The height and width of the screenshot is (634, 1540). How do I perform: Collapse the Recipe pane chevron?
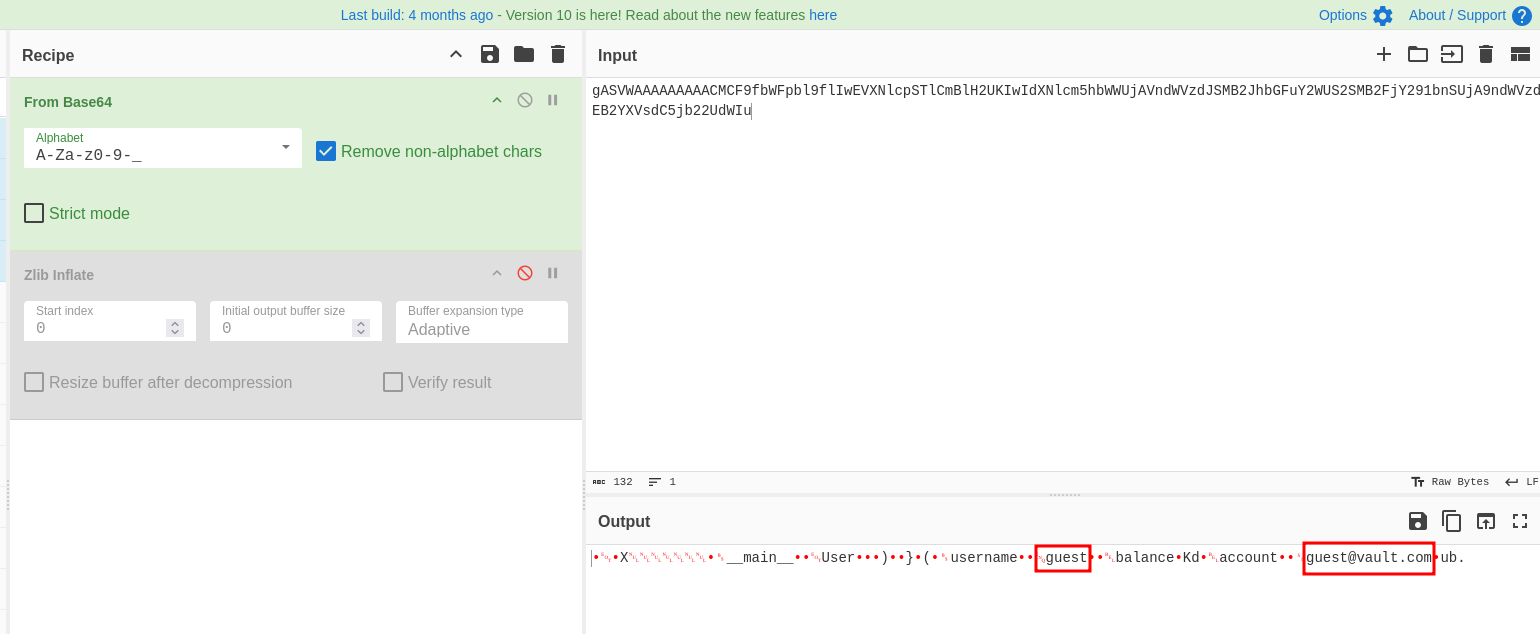coord(456,54)
